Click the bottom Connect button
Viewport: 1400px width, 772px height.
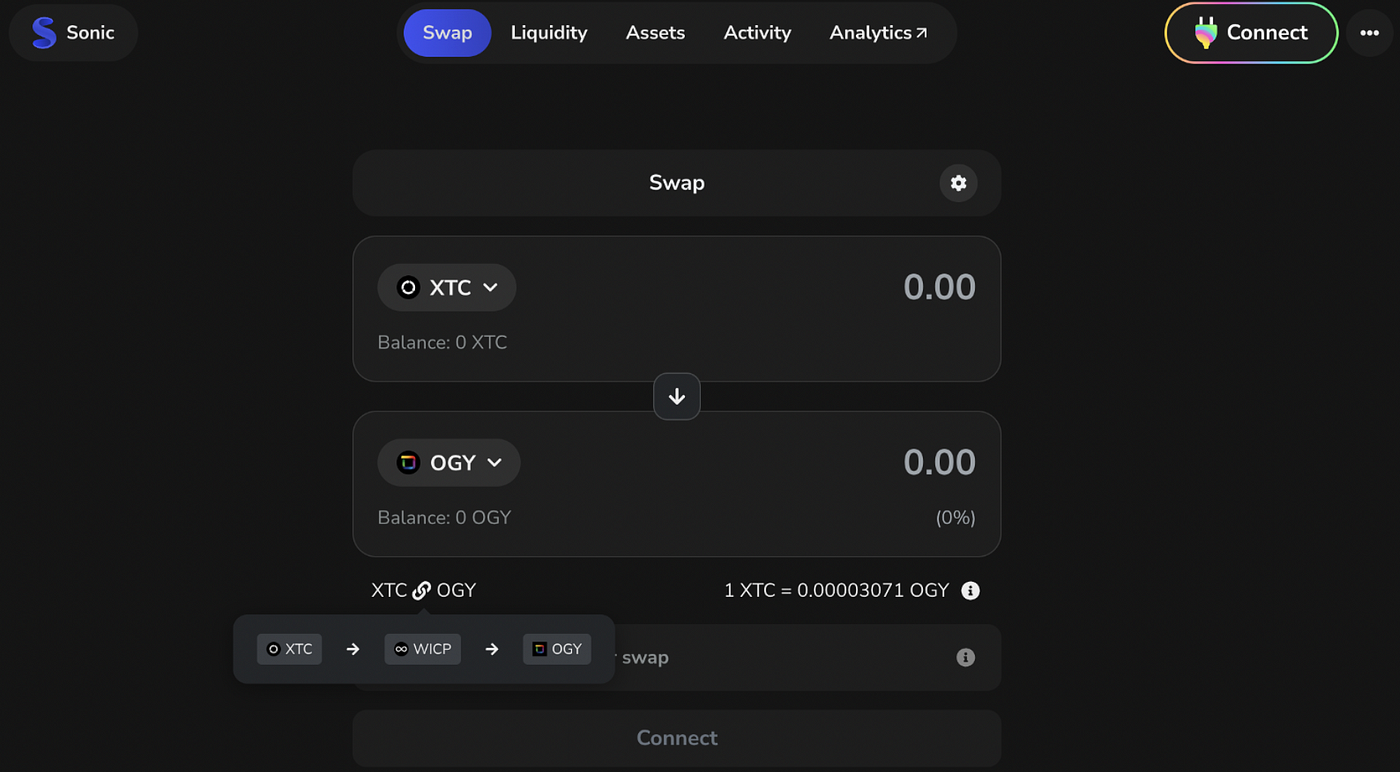point(677,738)
